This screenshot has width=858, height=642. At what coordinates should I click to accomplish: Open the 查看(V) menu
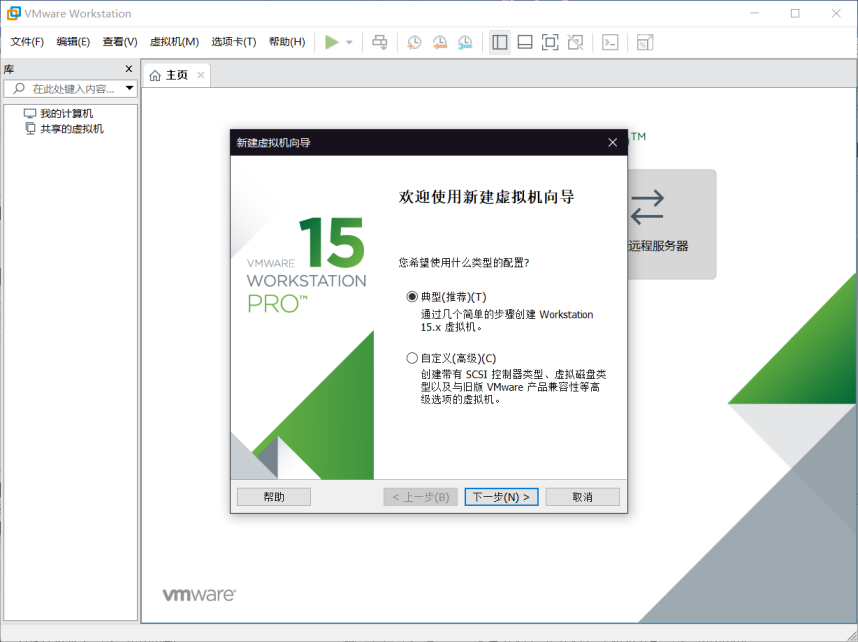point(119,42)
